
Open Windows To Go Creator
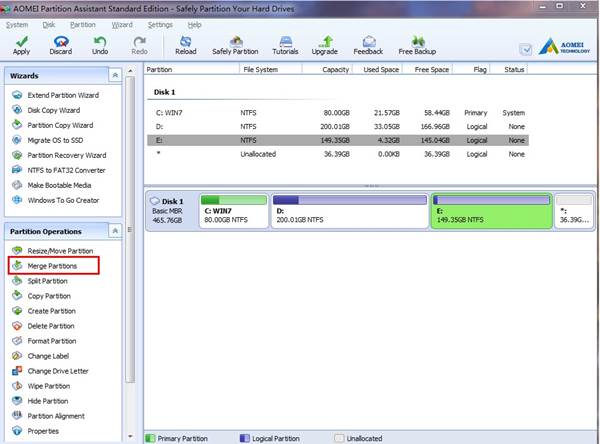coord(56,200)
